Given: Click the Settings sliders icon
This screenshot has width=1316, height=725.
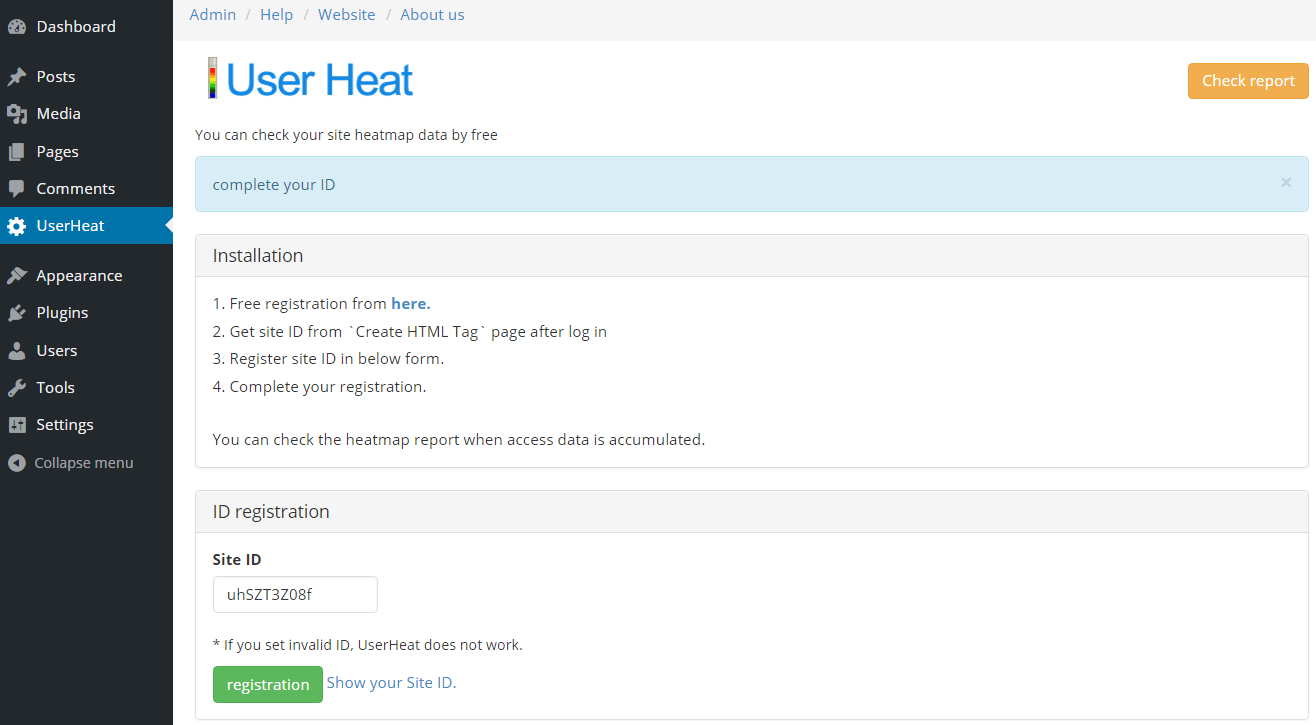Looking at the screenshot, I should point(16,425).
